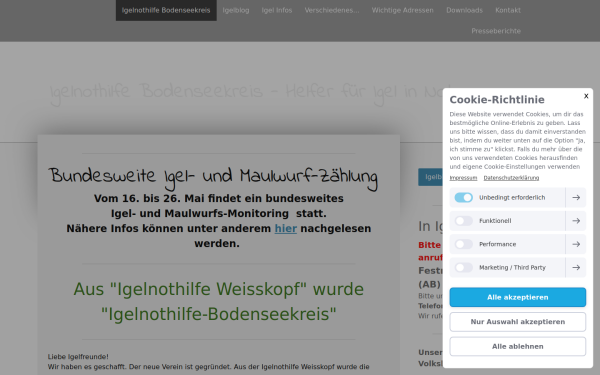Follow the 'hier' link about monitoring
600x375 pixels.
pyautogui.click(x=285, y=228)
